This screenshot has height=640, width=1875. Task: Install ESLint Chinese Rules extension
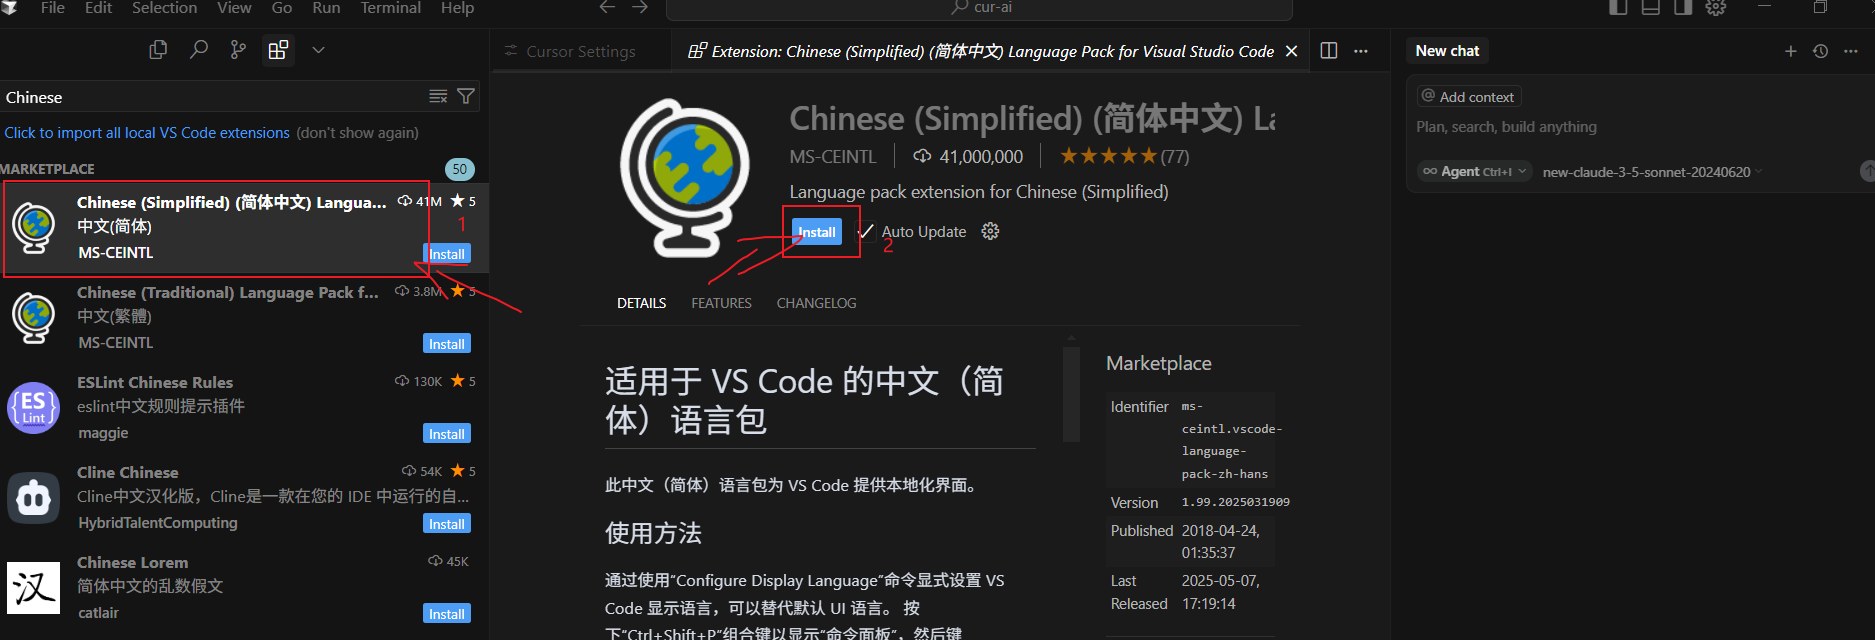pyautogui.click(x=446, y=434)
